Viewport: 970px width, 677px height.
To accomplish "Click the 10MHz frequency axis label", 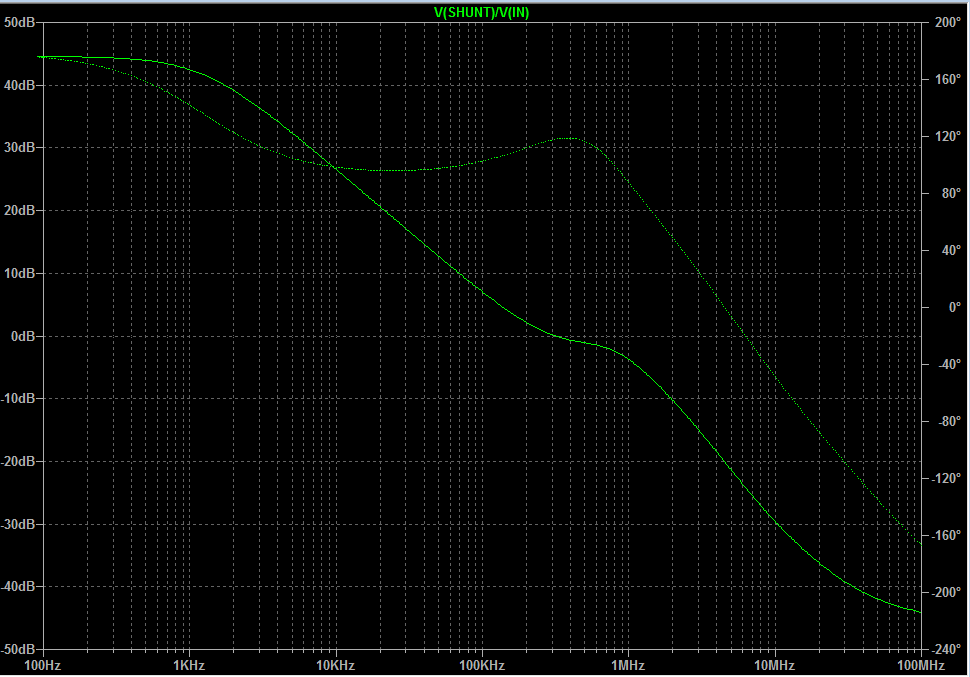I will pyautogui.click(x=775, y=666).
